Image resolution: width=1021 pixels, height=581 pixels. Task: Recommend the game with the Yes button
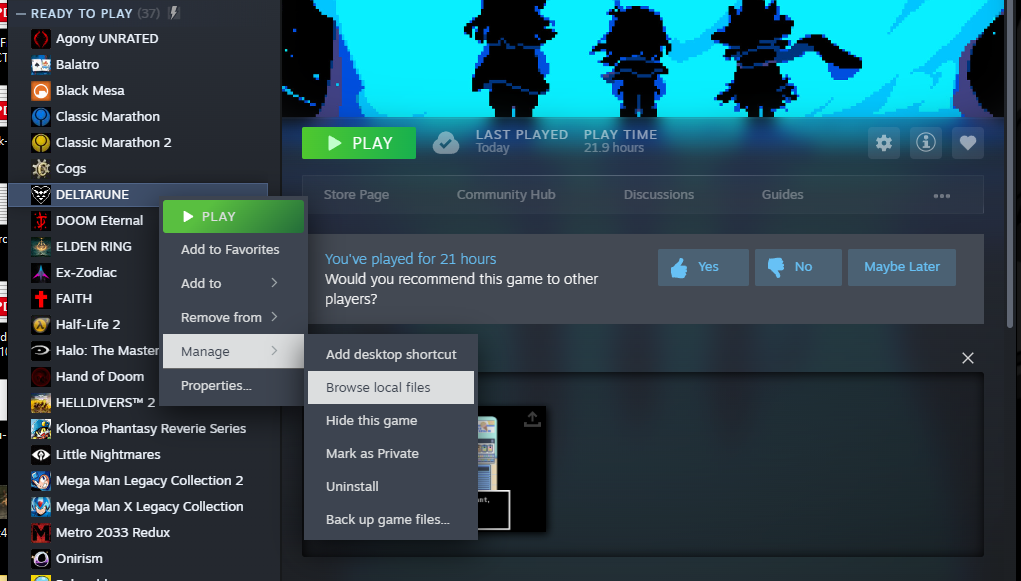click(703, 267)
